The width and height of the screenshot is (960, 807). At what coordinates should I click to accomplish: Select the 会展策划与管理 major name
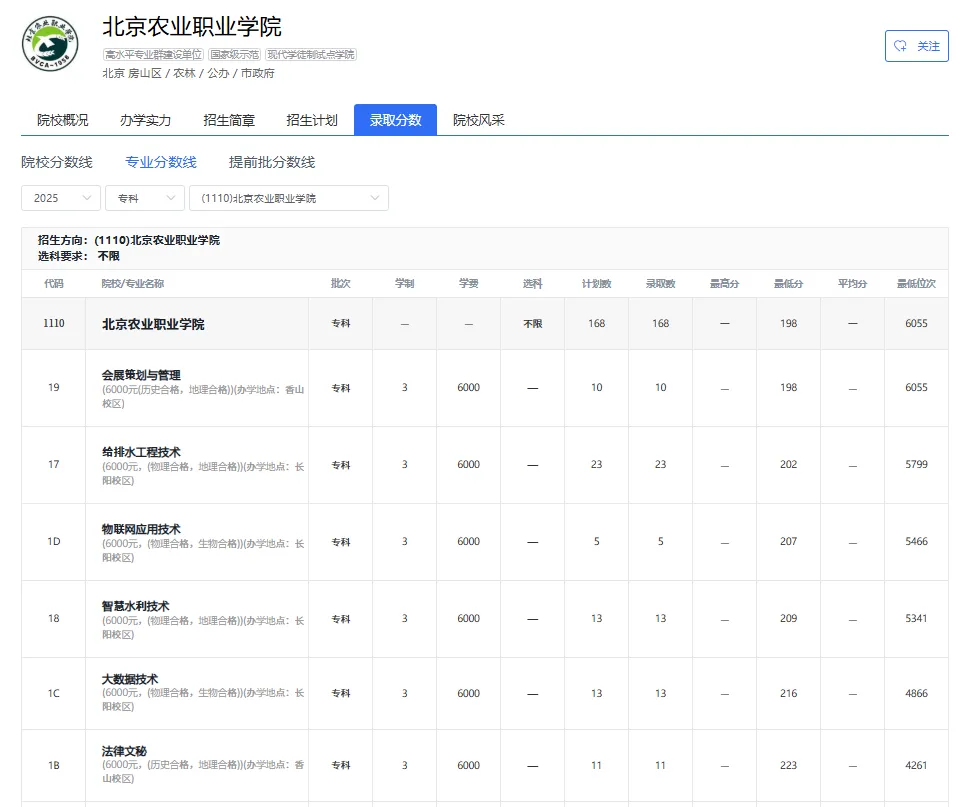pyautogui.click(x=141, y=375)
